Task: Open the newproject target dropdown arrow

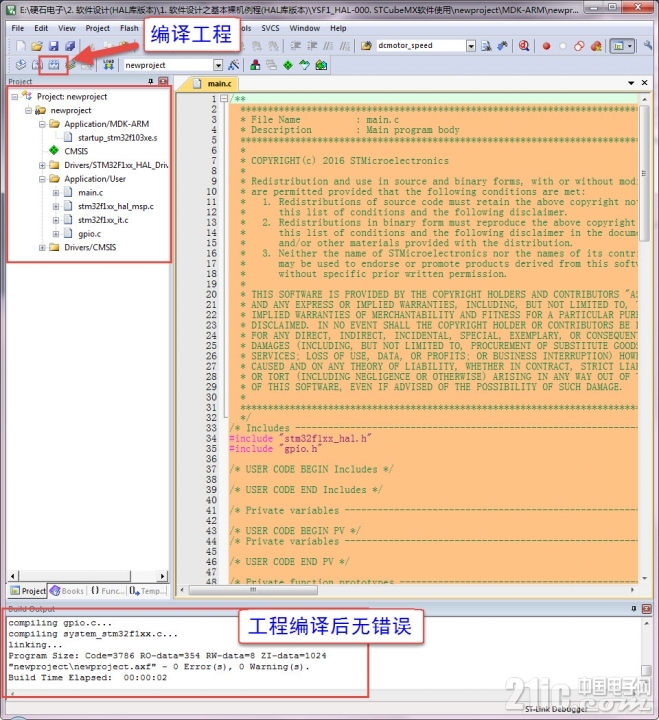Action: (218, 65)
